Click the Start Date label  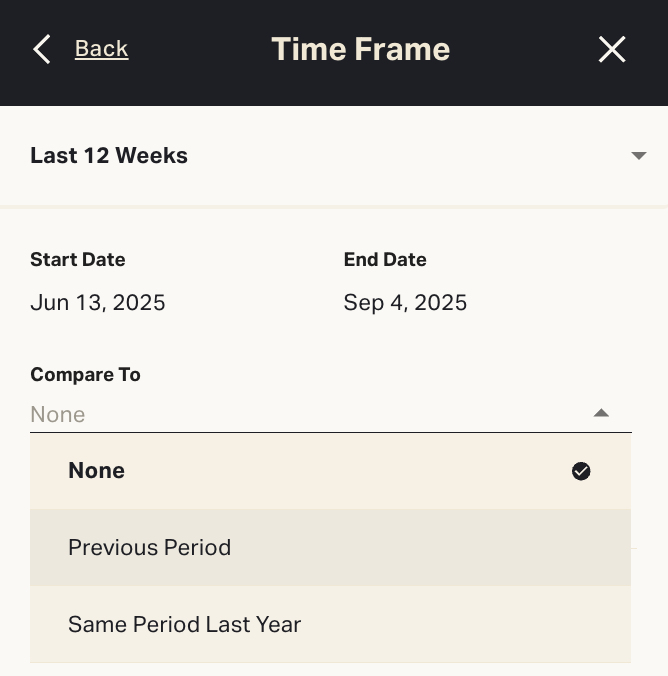pyautogui.click(x=78, y=260)
